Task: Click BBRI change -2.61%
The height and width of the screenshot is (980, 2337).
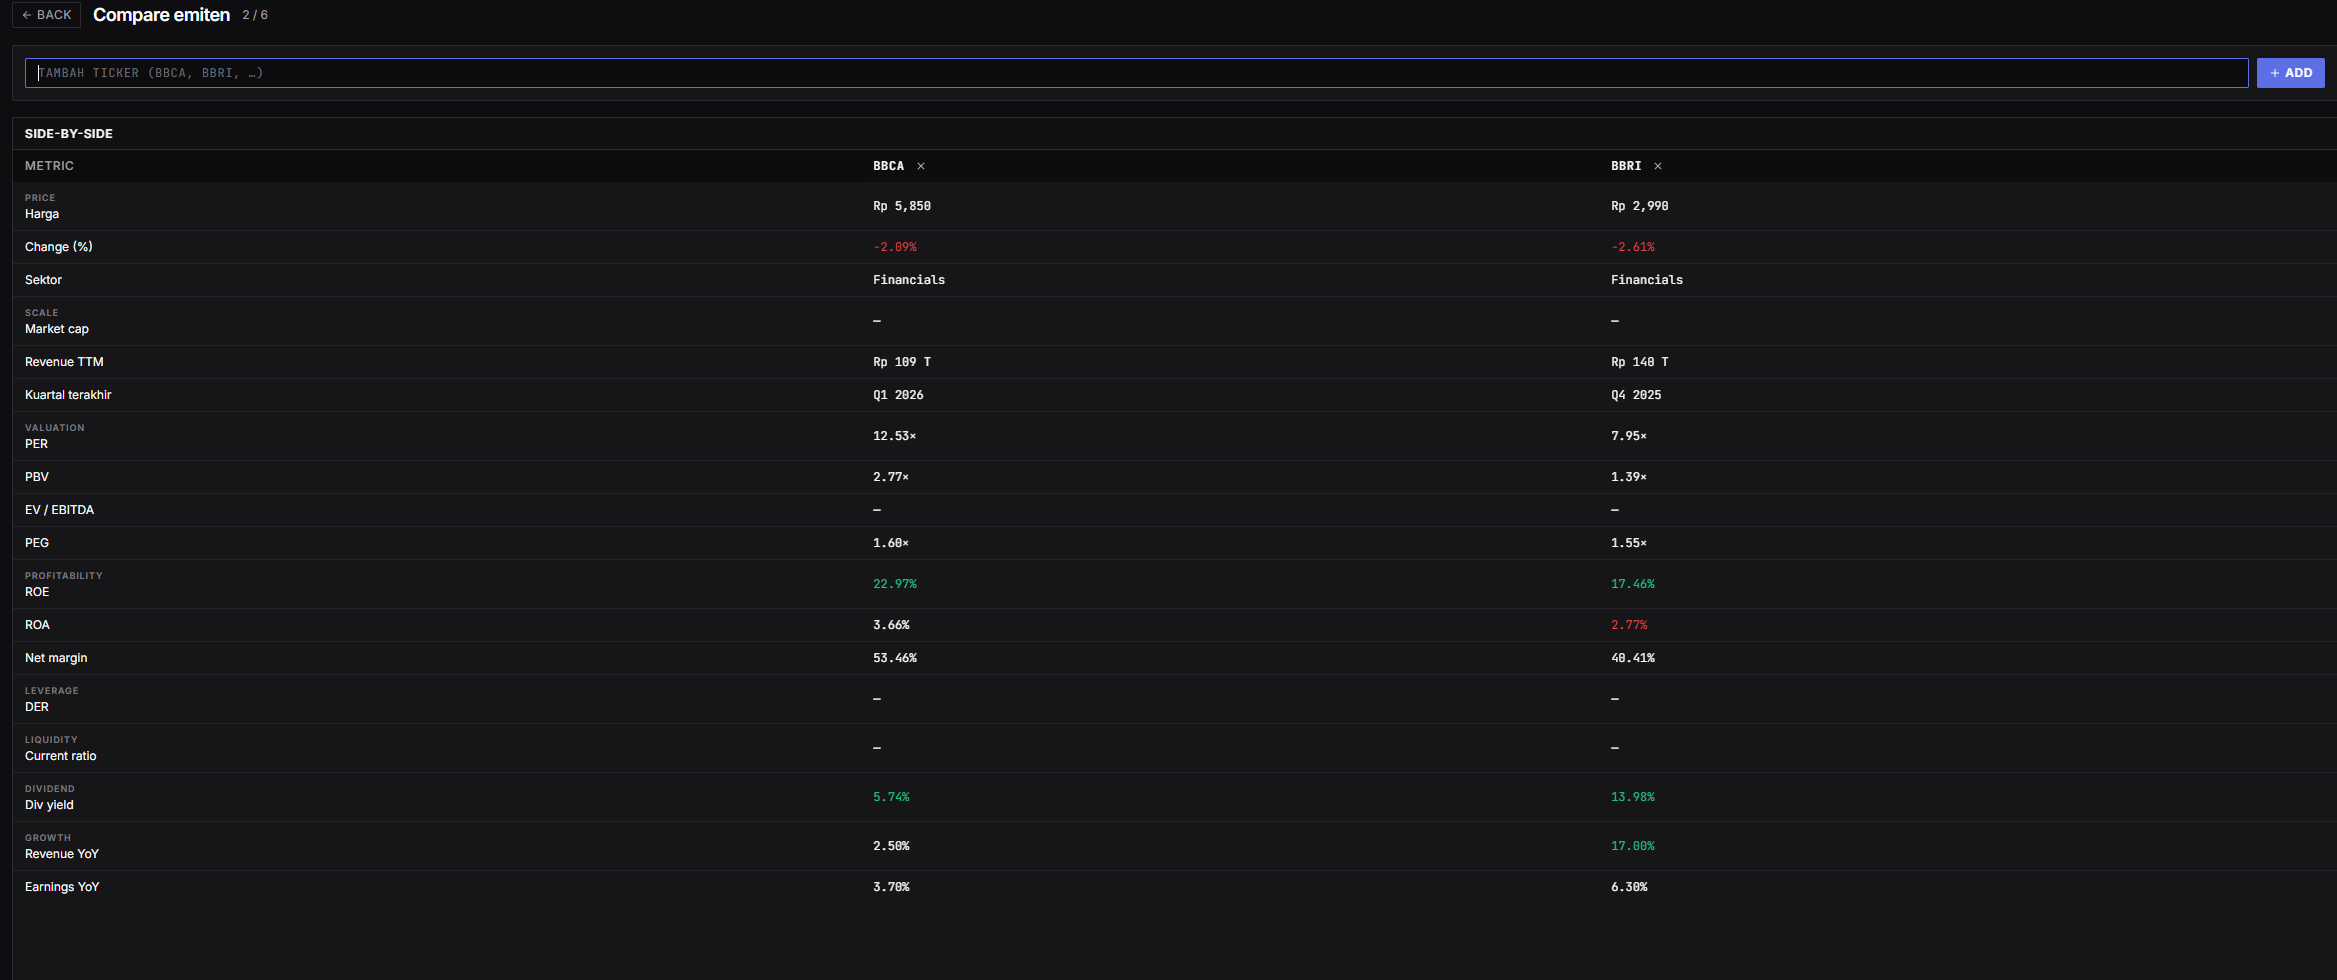Action: click(1633, 247)
